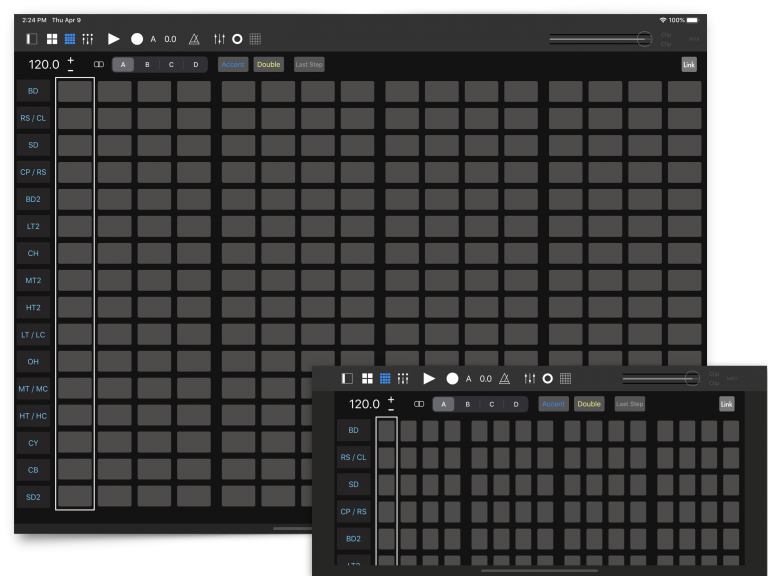The image size is (768, 576).
Task: Toggle last CH step in large window
Action: coord(684,253)
